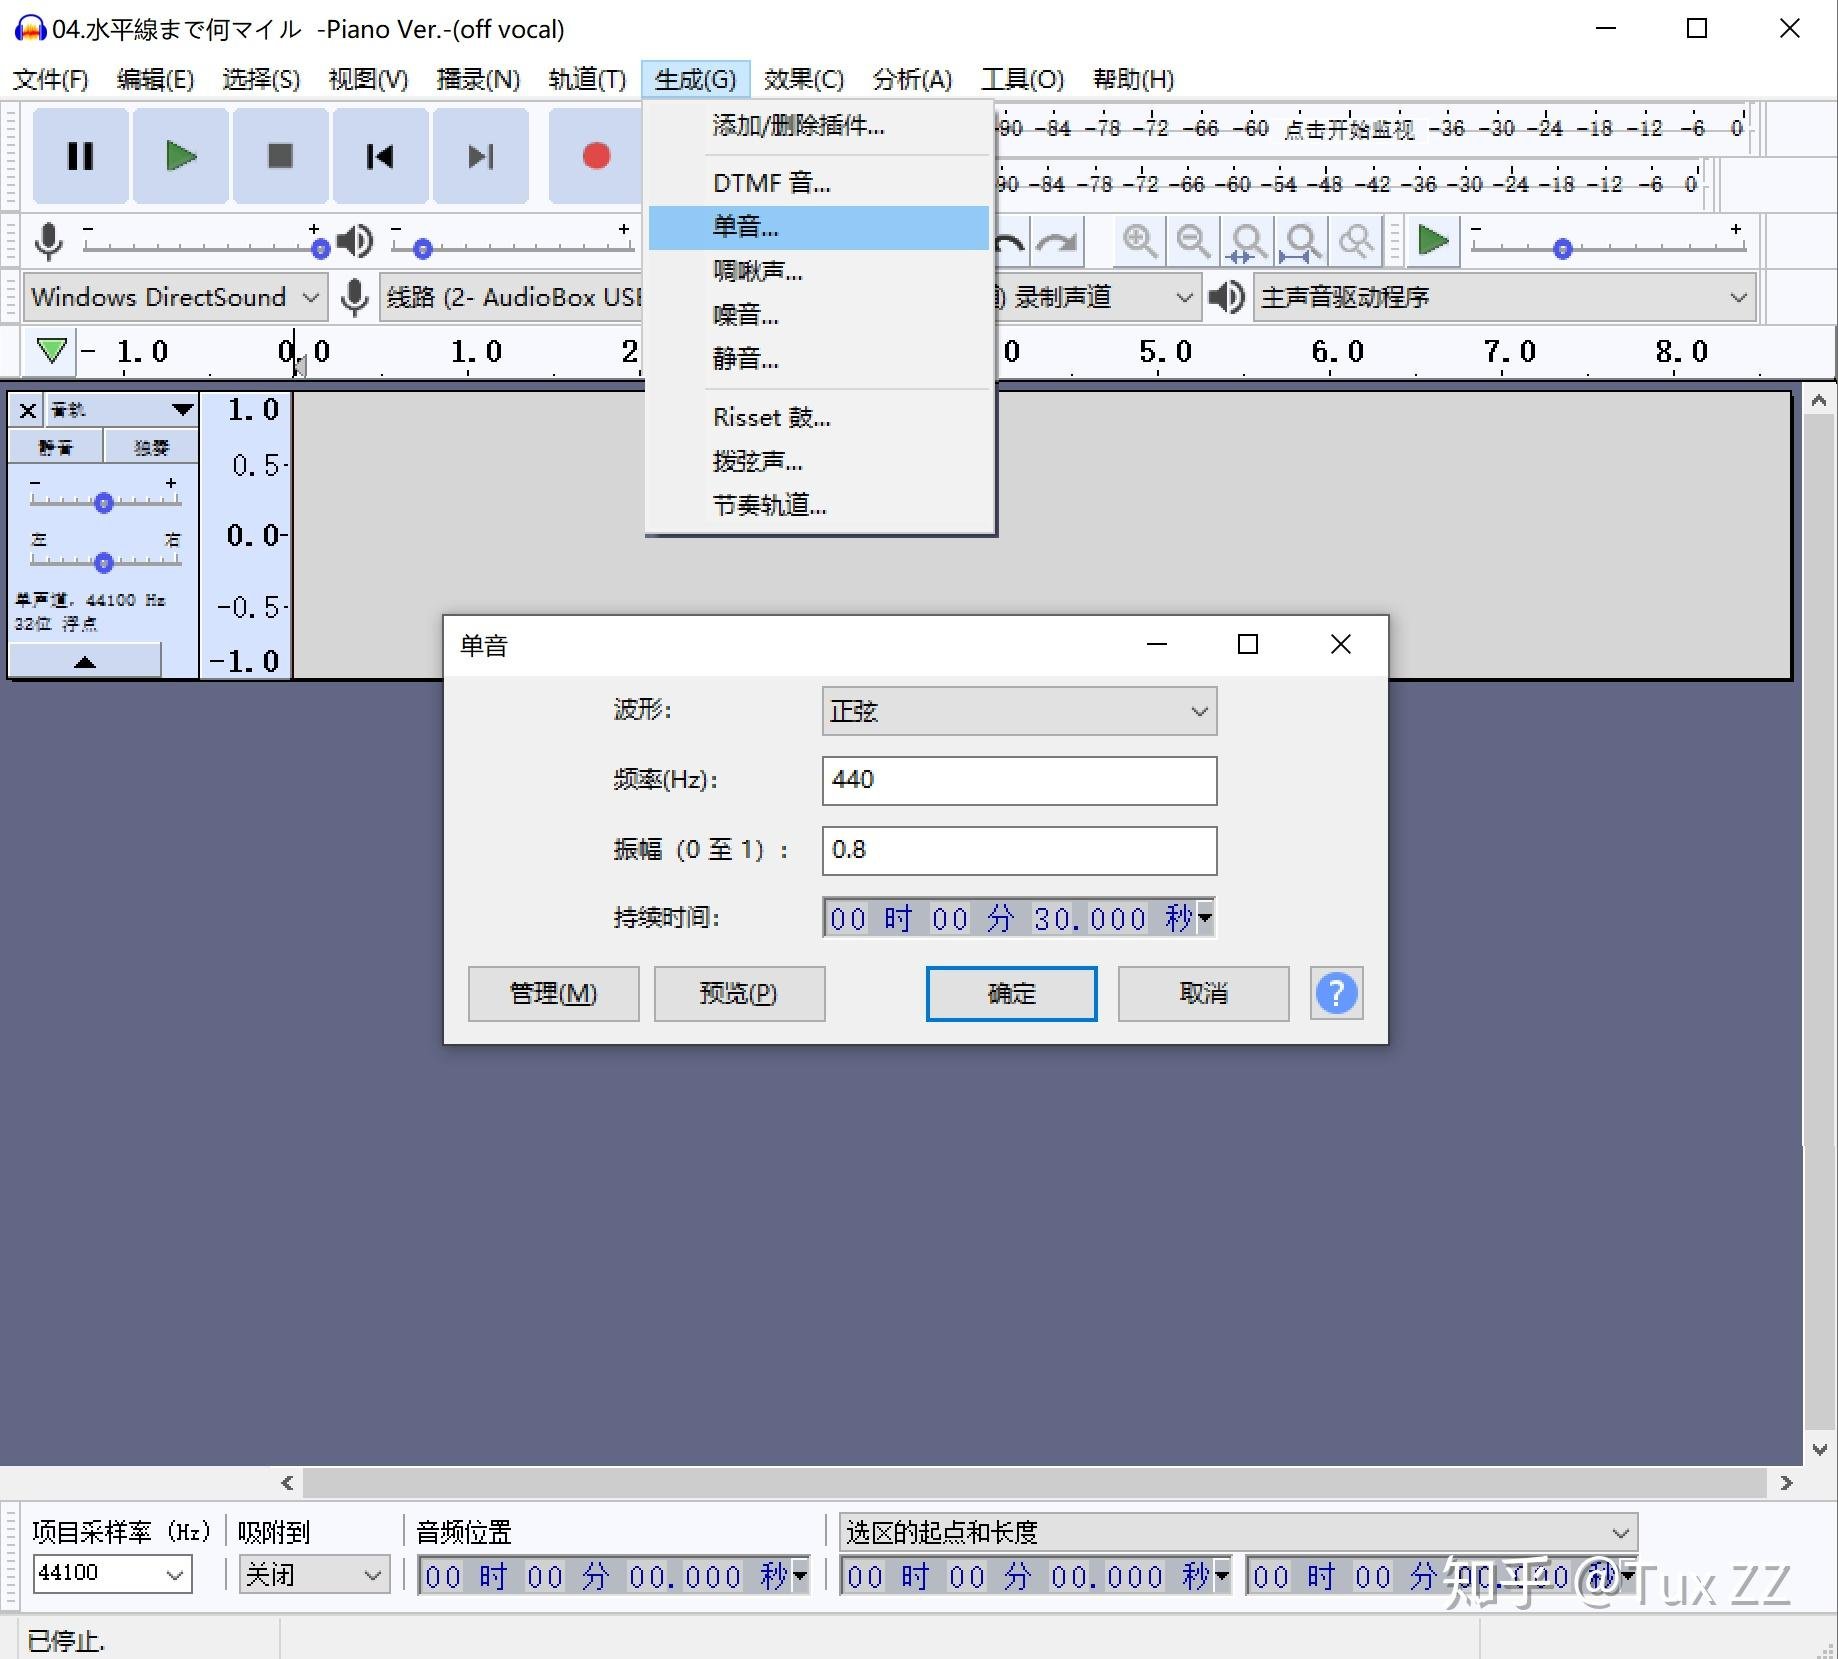Click the play-at-speed slider
The width and height of the screenshot is (1838, 1659).
tap(1608, 243)
